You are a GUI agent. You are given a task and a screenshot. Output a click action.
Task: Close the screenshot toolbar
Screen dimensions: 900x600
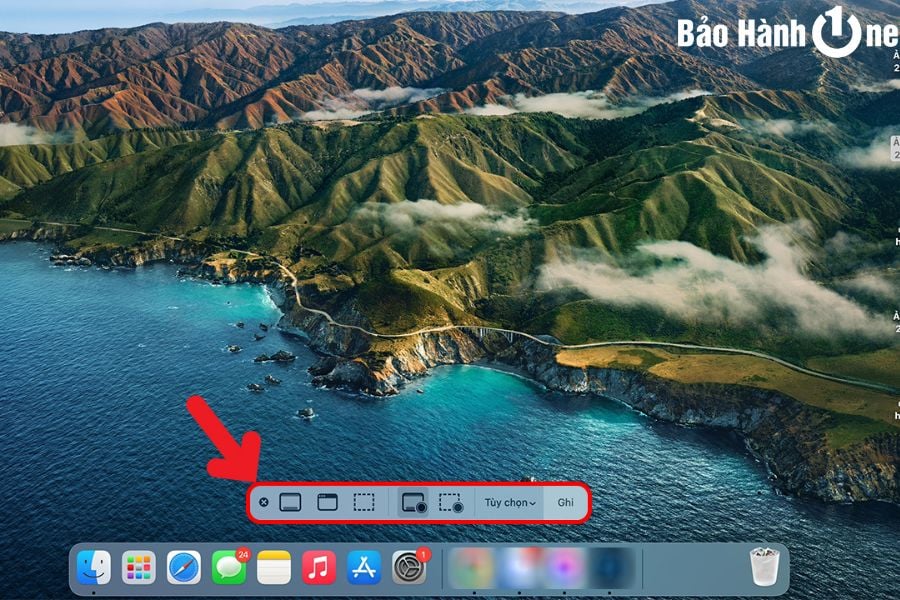pos(263,502)
